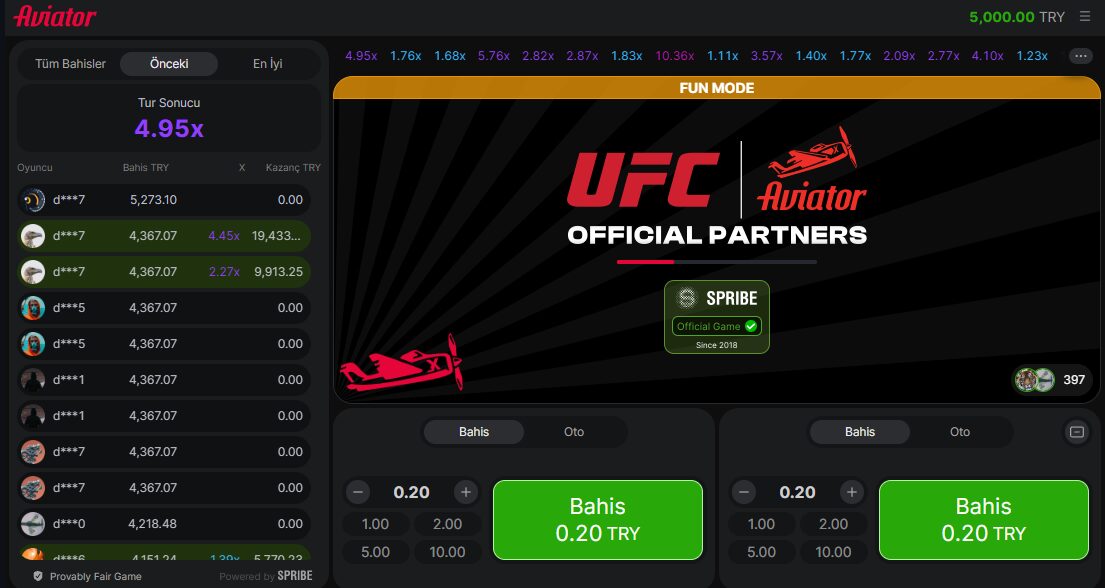Open the Provably Fair Game link

[96, 577]
